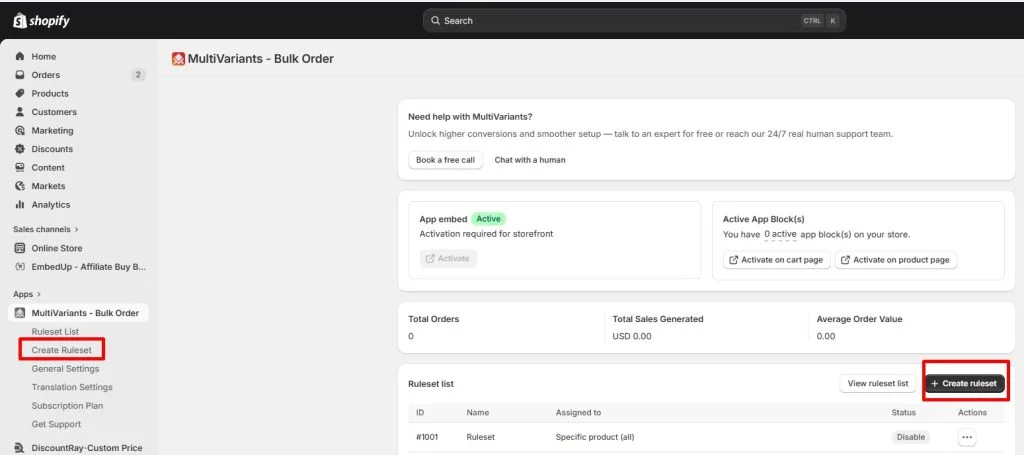Click the Content icon in sidebar

(20, 168)
